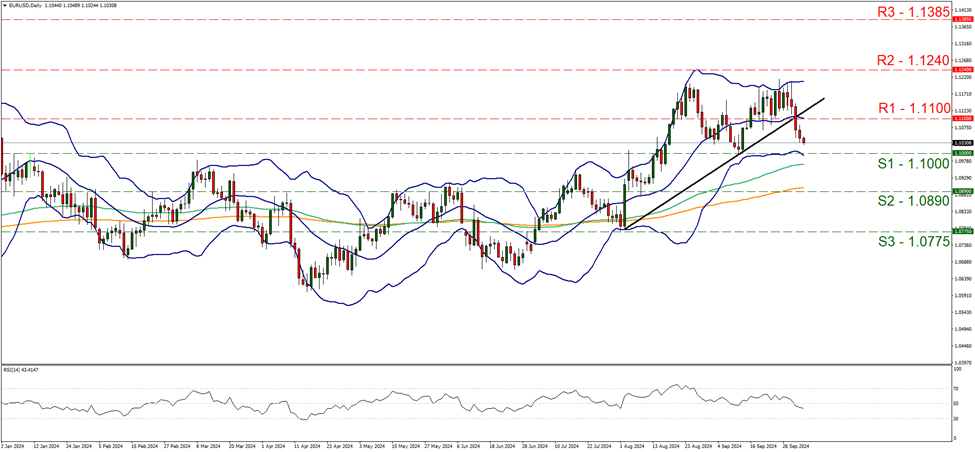Click the dropdown arrow beside EURUSD,Daily
Screen dimensions: 975x452
coord(4,4)
